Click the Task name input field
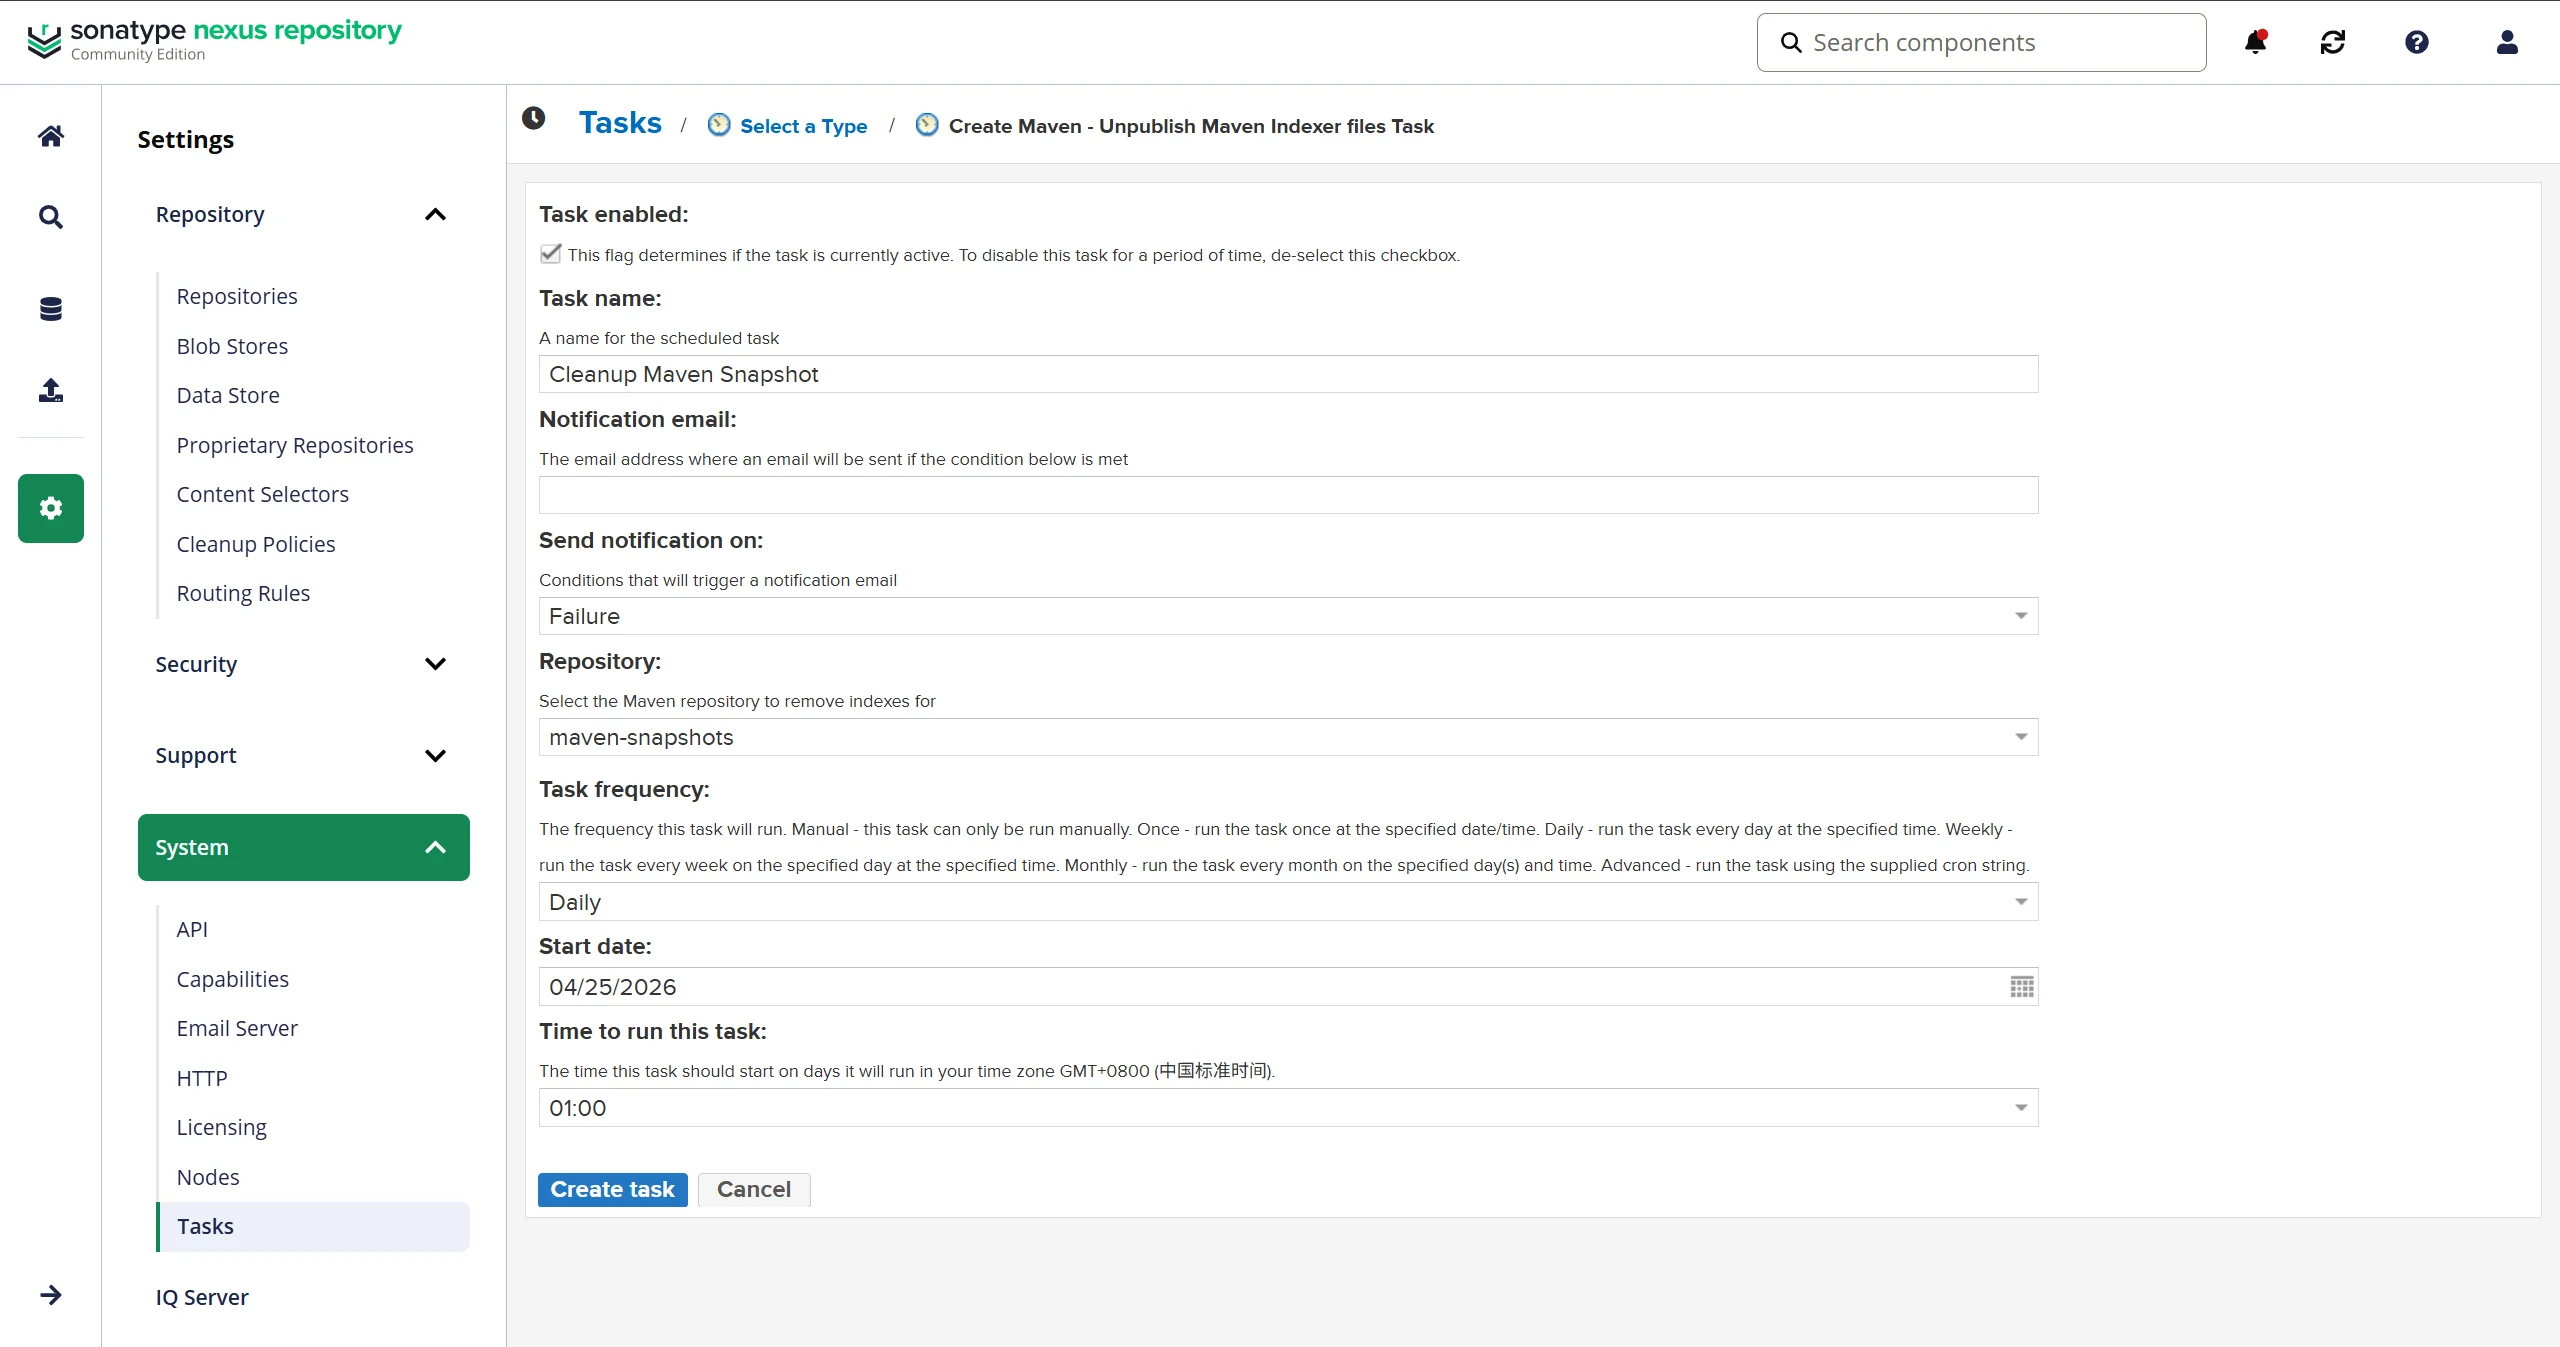The height and width of the screenshot is (1347, 2560). tap(1288, 374)
